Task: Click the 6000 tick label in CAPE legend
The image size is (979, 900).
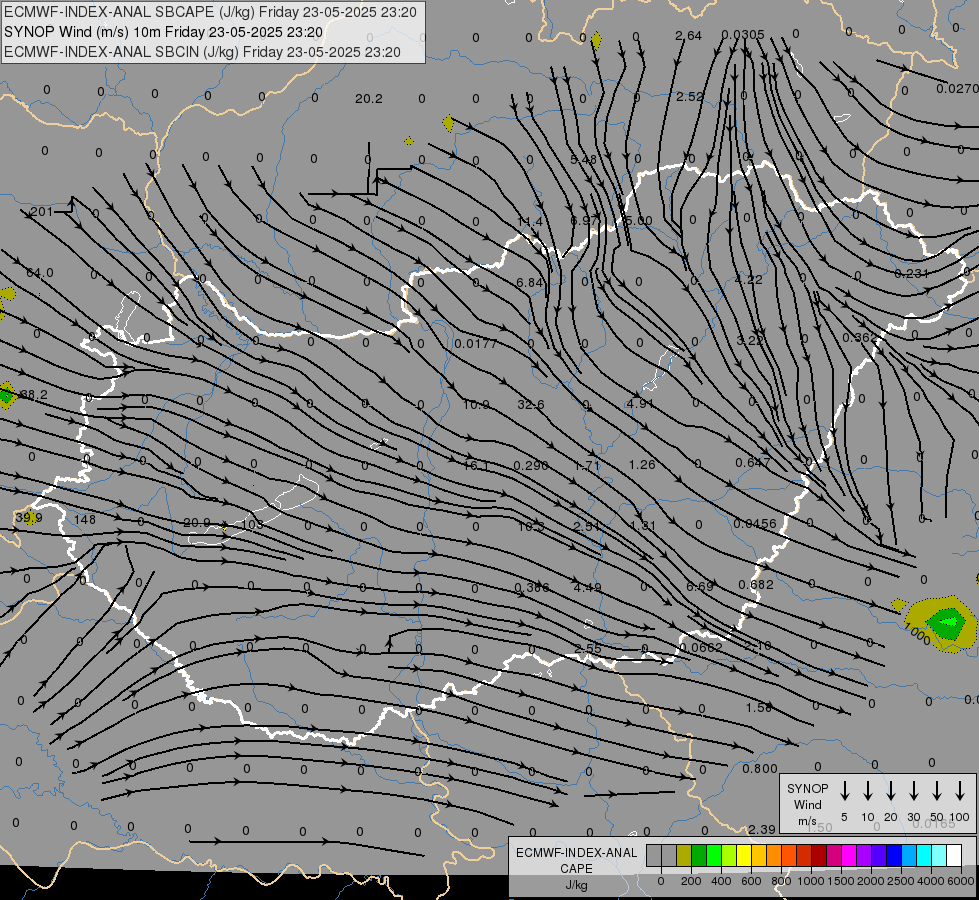Action: pos(962,881)
